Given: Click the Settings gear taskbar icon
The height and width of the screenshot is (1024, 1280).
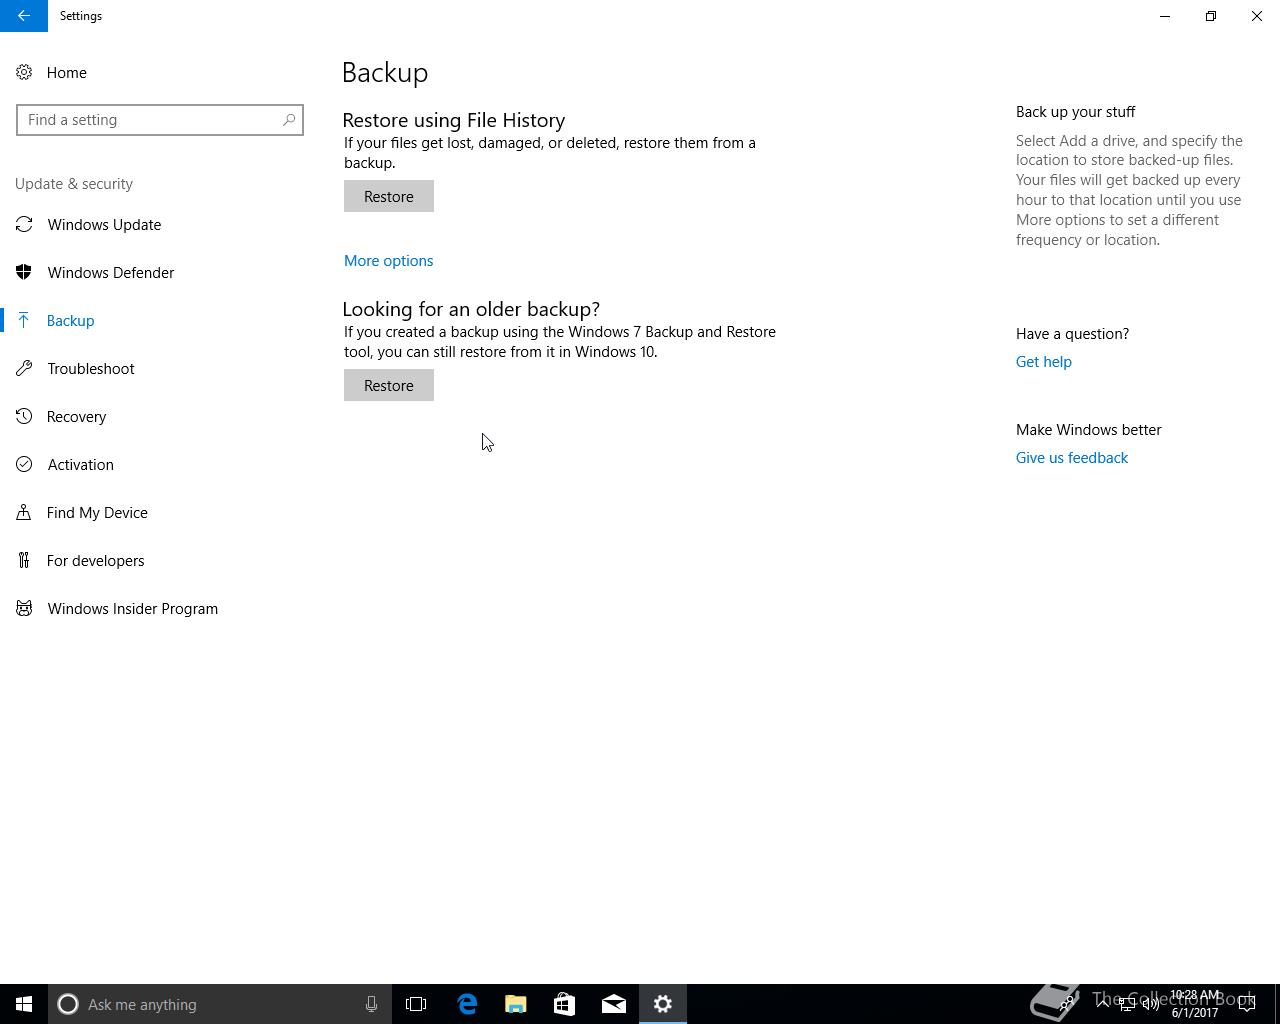Looking at the screenshot, I should click(x=663, y=1004).
